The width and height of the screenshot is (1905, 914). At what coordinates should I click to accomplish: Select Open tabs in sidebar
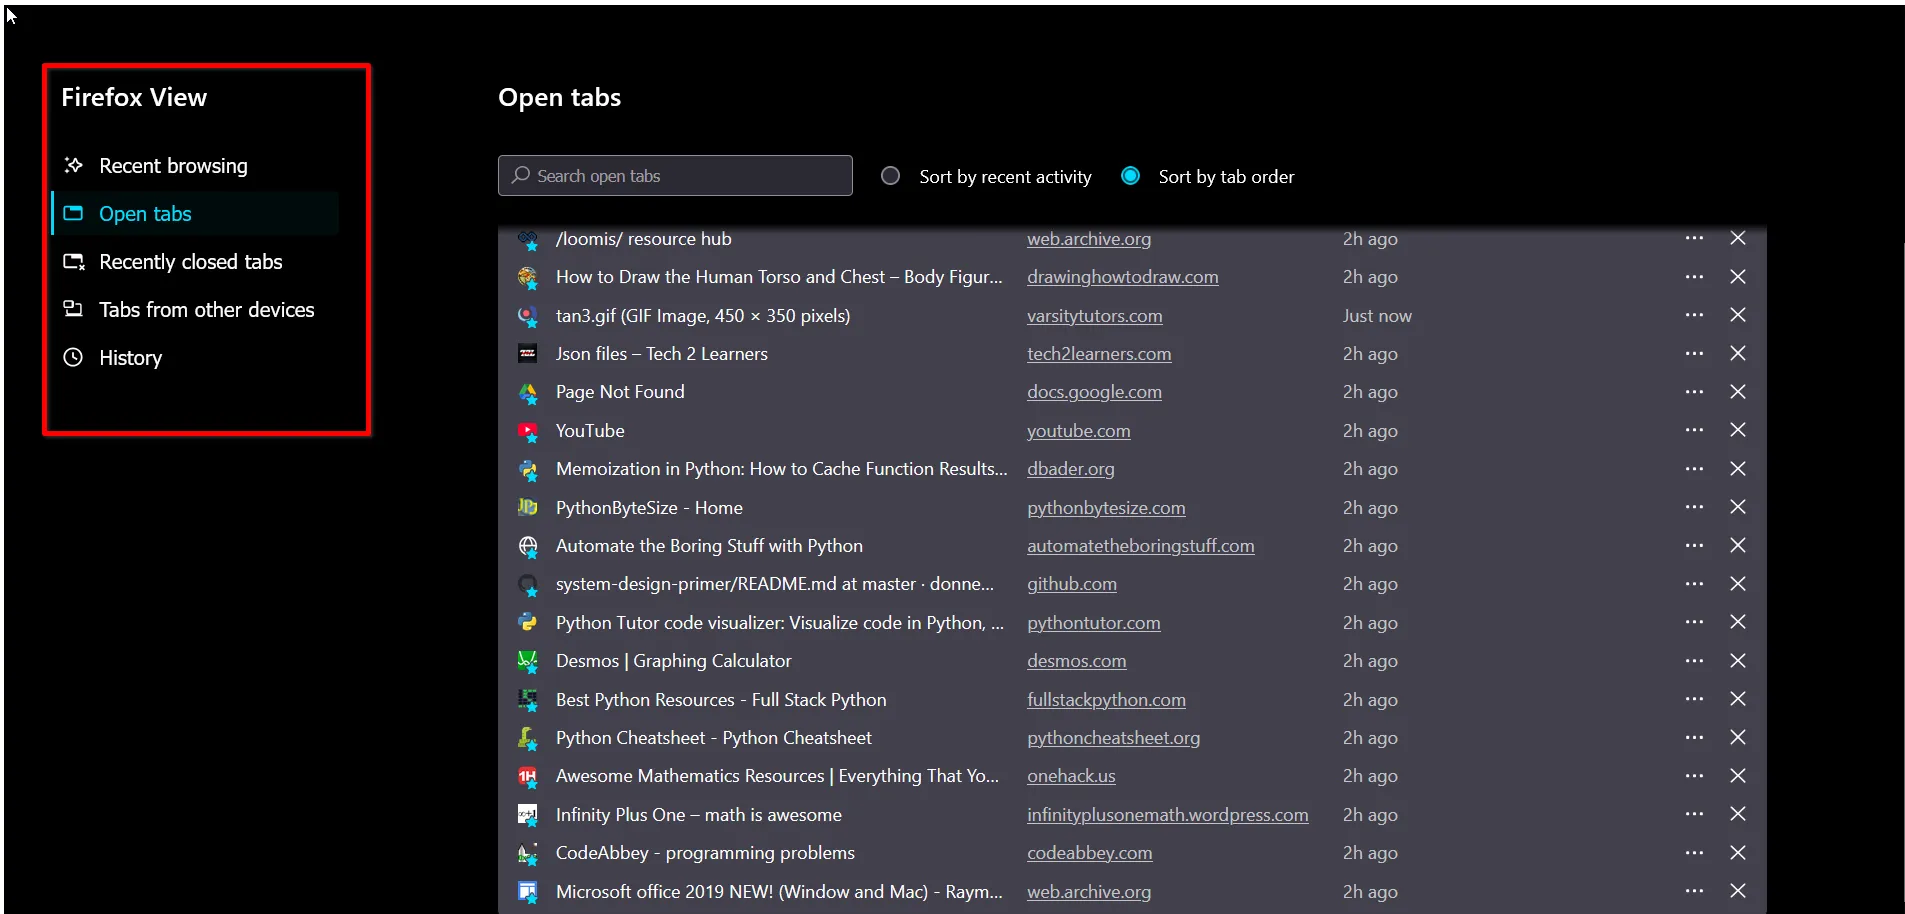[195, 213]
